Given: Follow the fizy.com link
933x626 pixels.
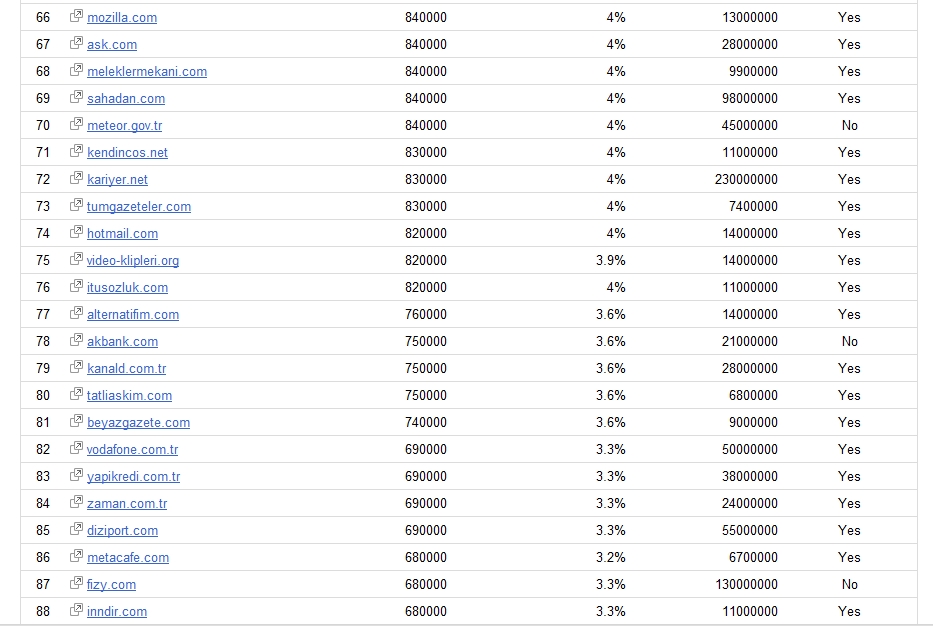Looking at the screenshot, I should point(111,585).
